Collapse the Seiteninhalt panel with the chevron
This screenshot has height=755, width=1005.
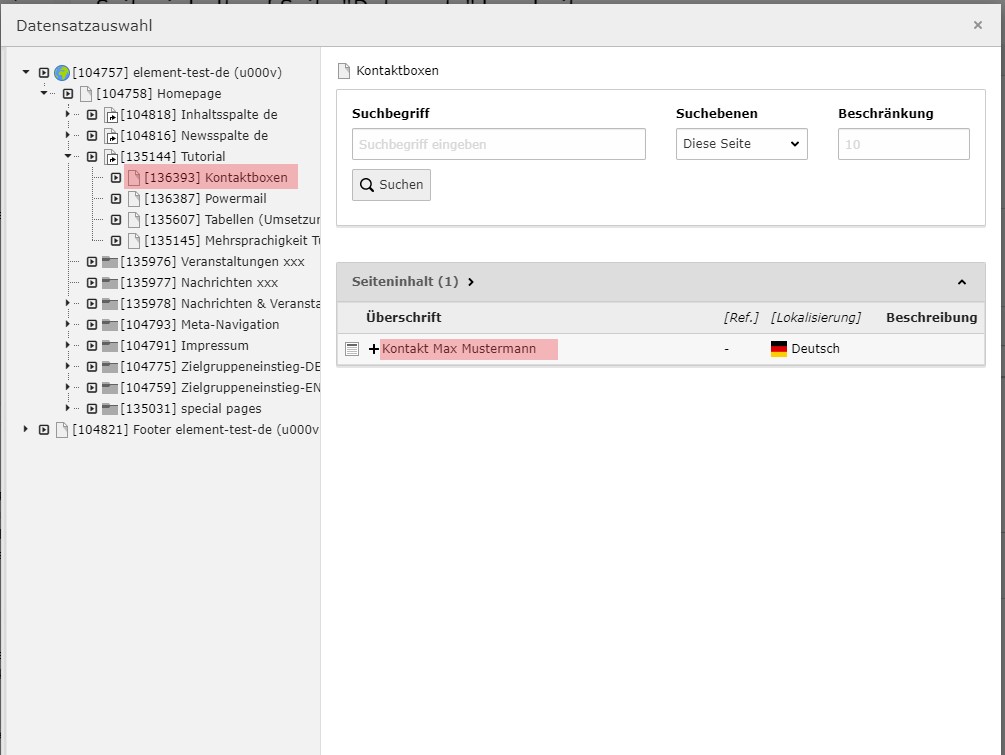[x=961, y=282]
